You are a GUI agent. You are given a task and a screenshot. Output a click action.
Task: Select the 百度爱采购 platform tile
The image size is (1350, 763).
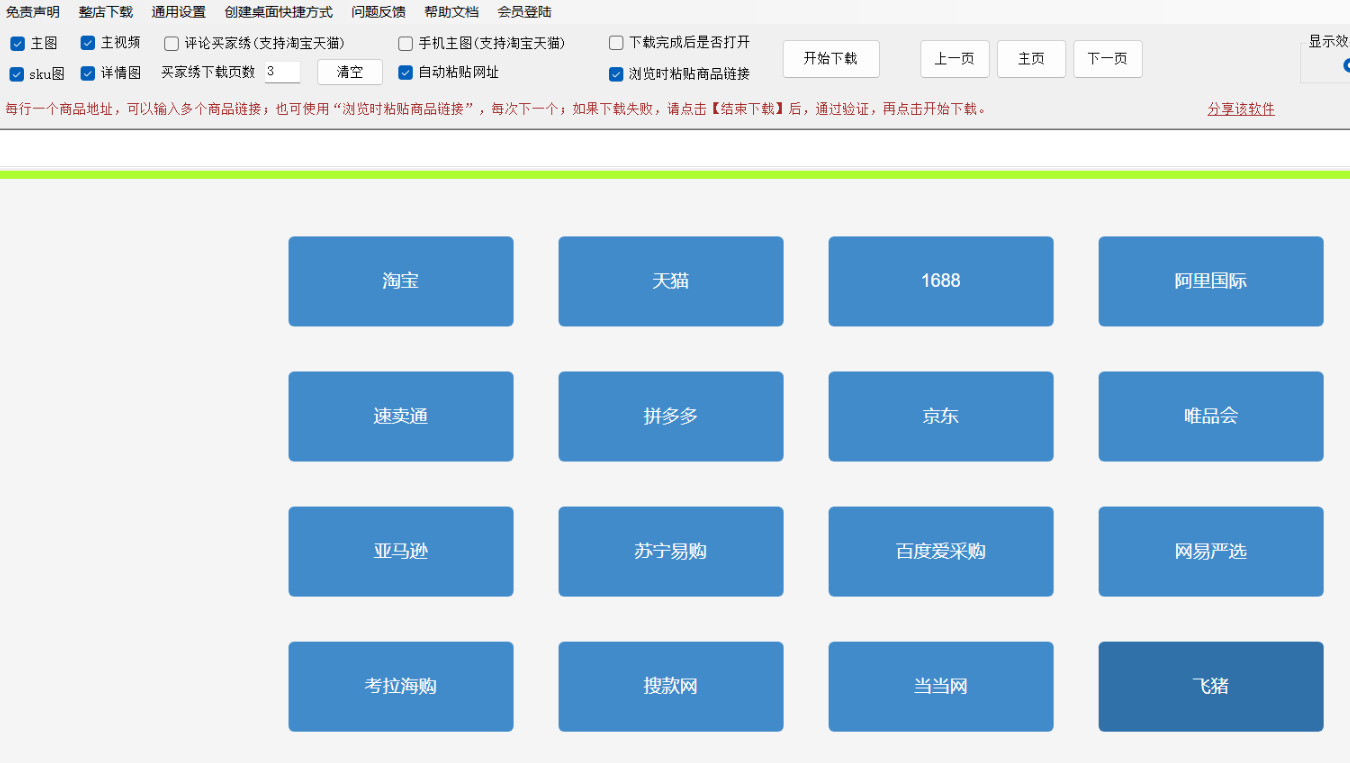point(941,551)
